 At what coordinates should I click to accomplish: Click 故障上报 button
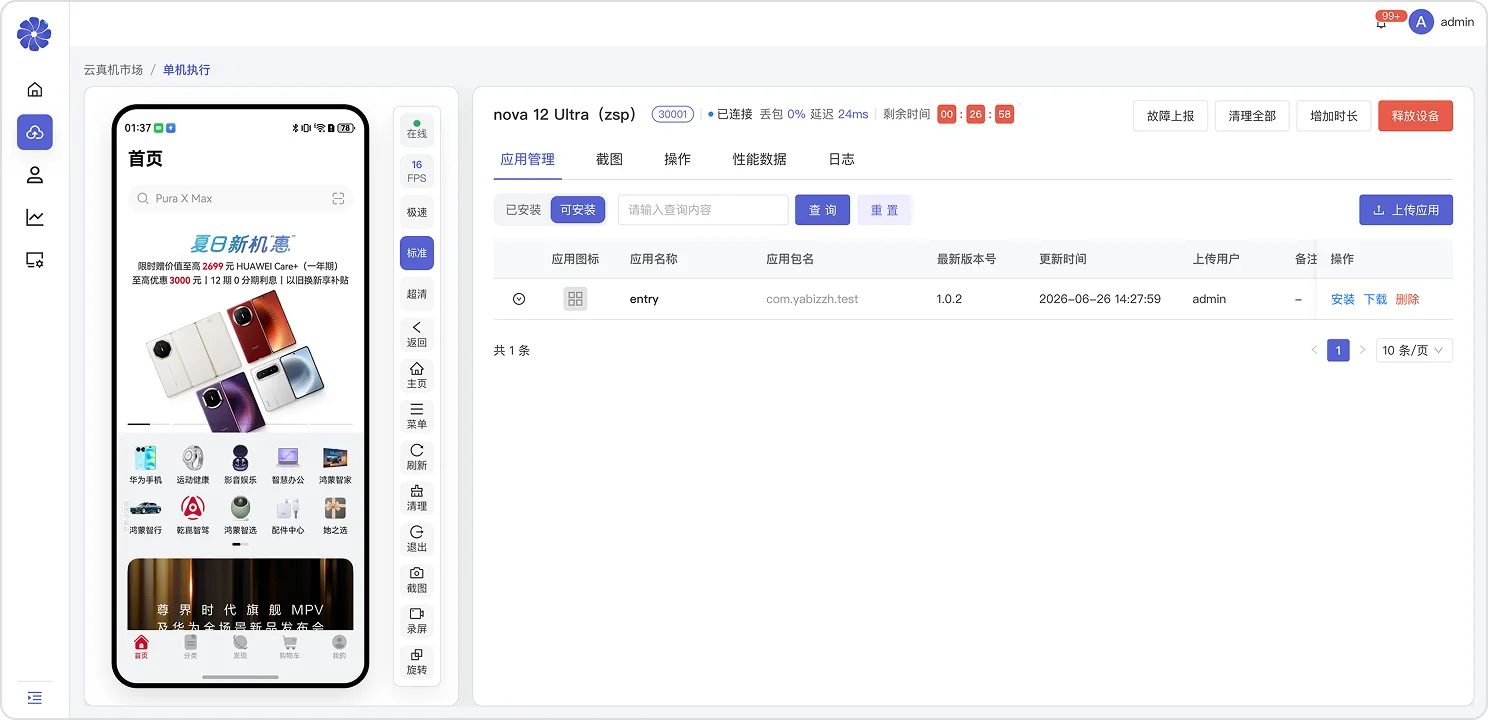point(1170,116)
